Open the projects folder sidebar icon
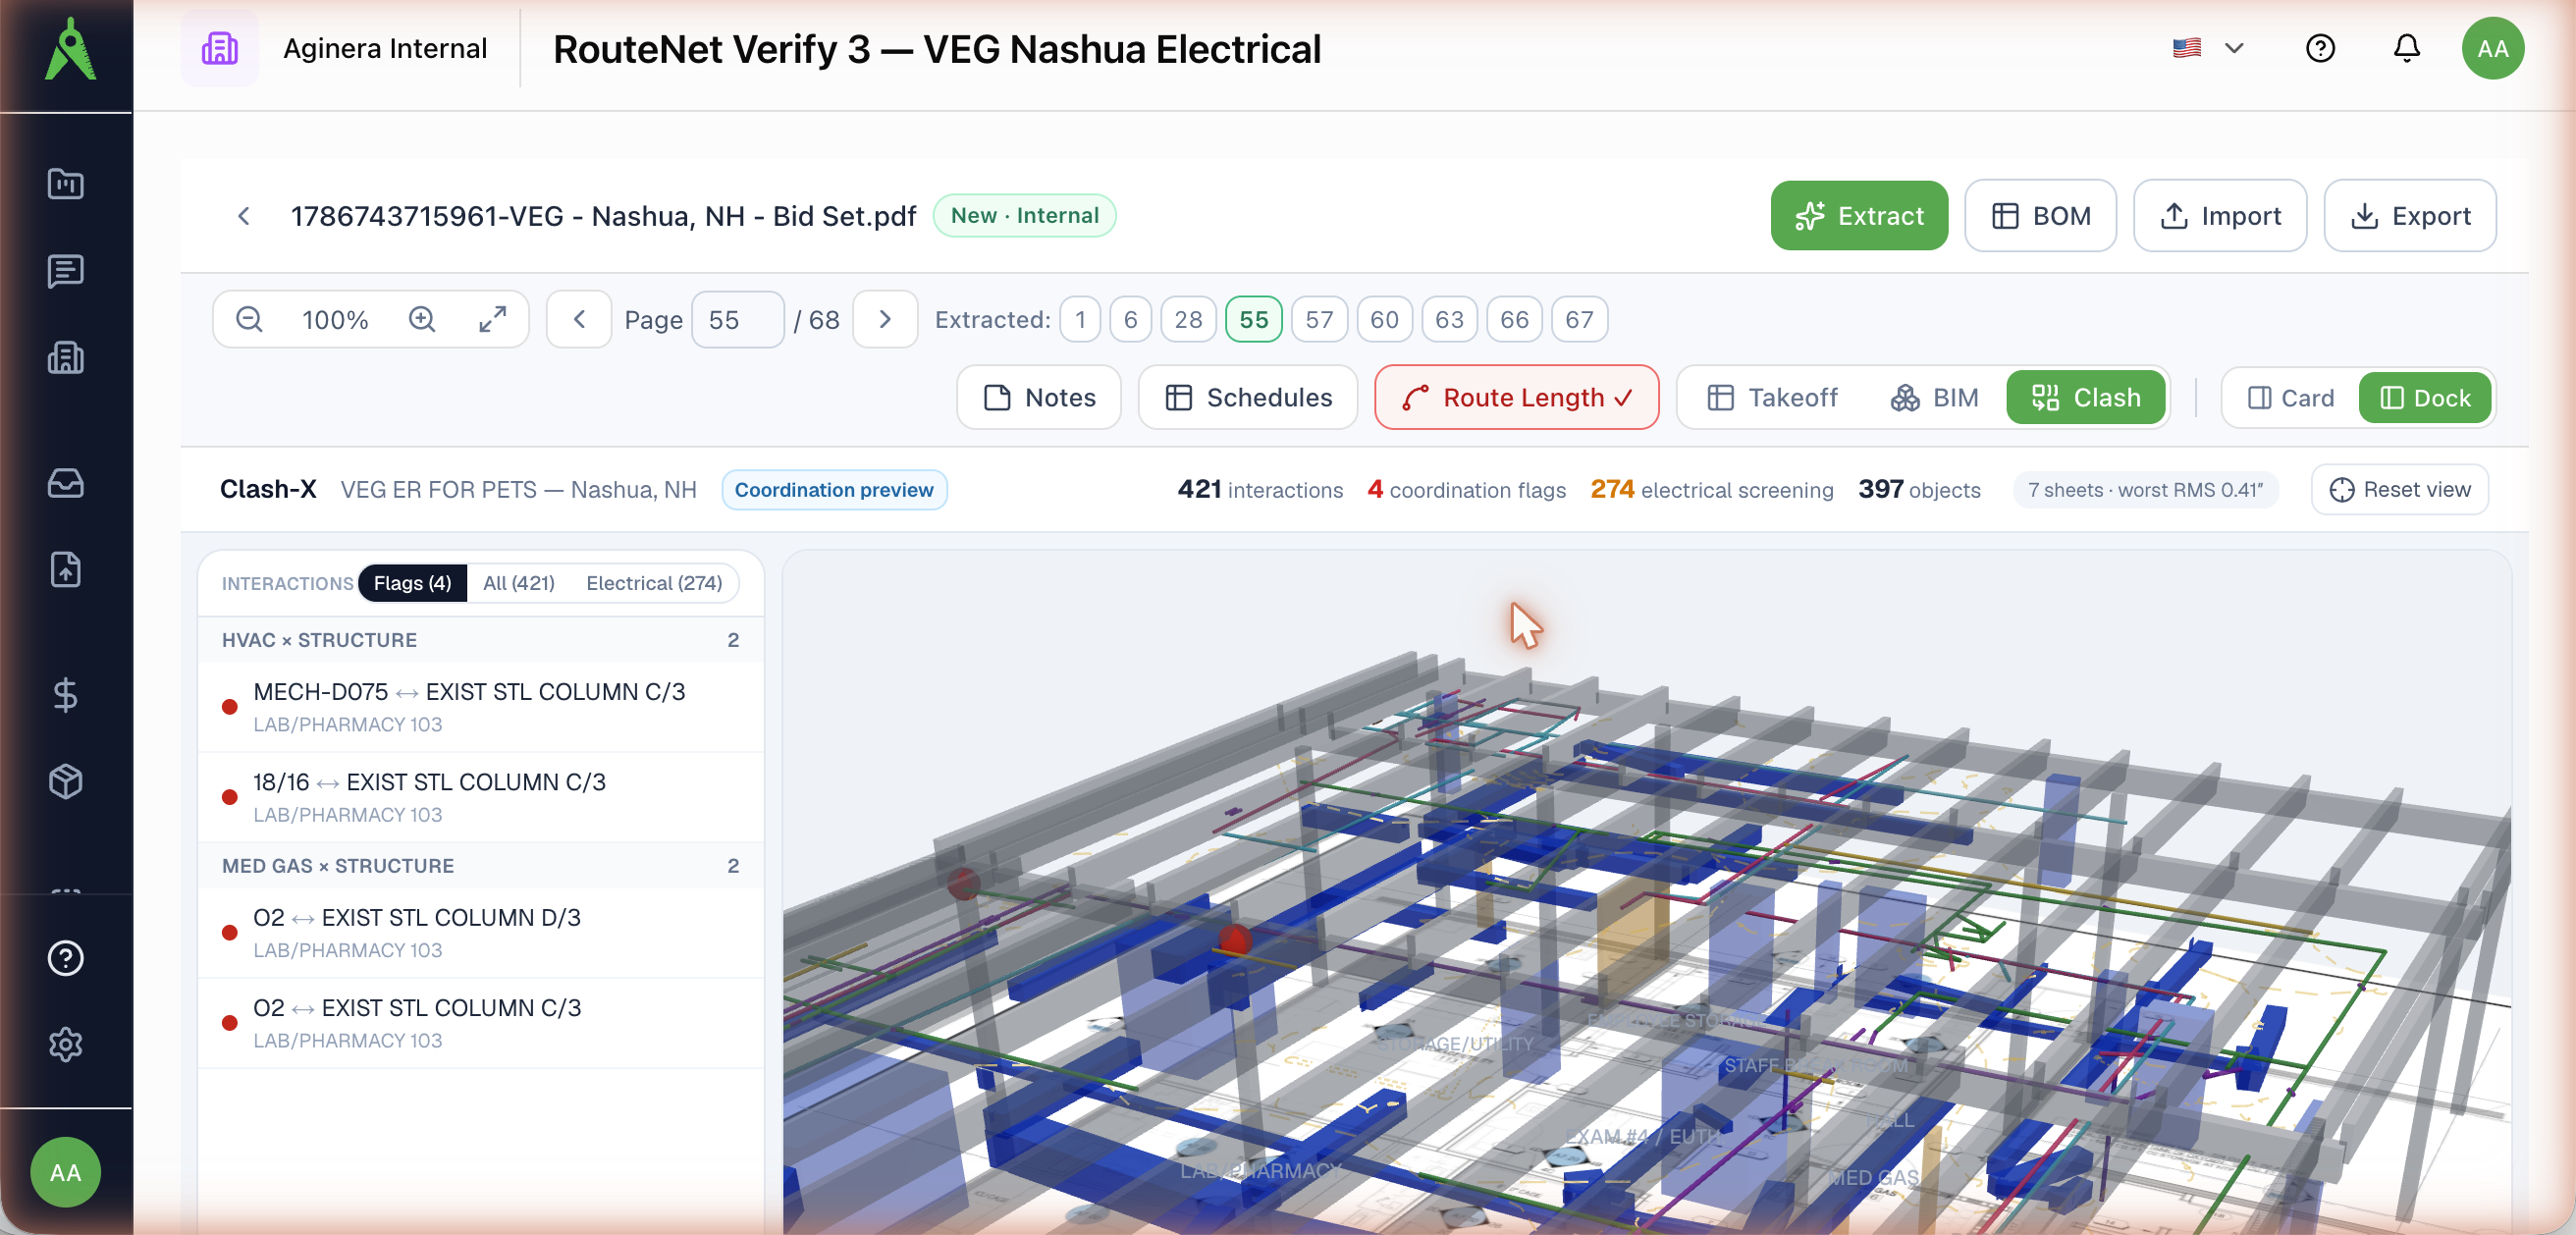 pyautogui.click(x=66, y=183)
